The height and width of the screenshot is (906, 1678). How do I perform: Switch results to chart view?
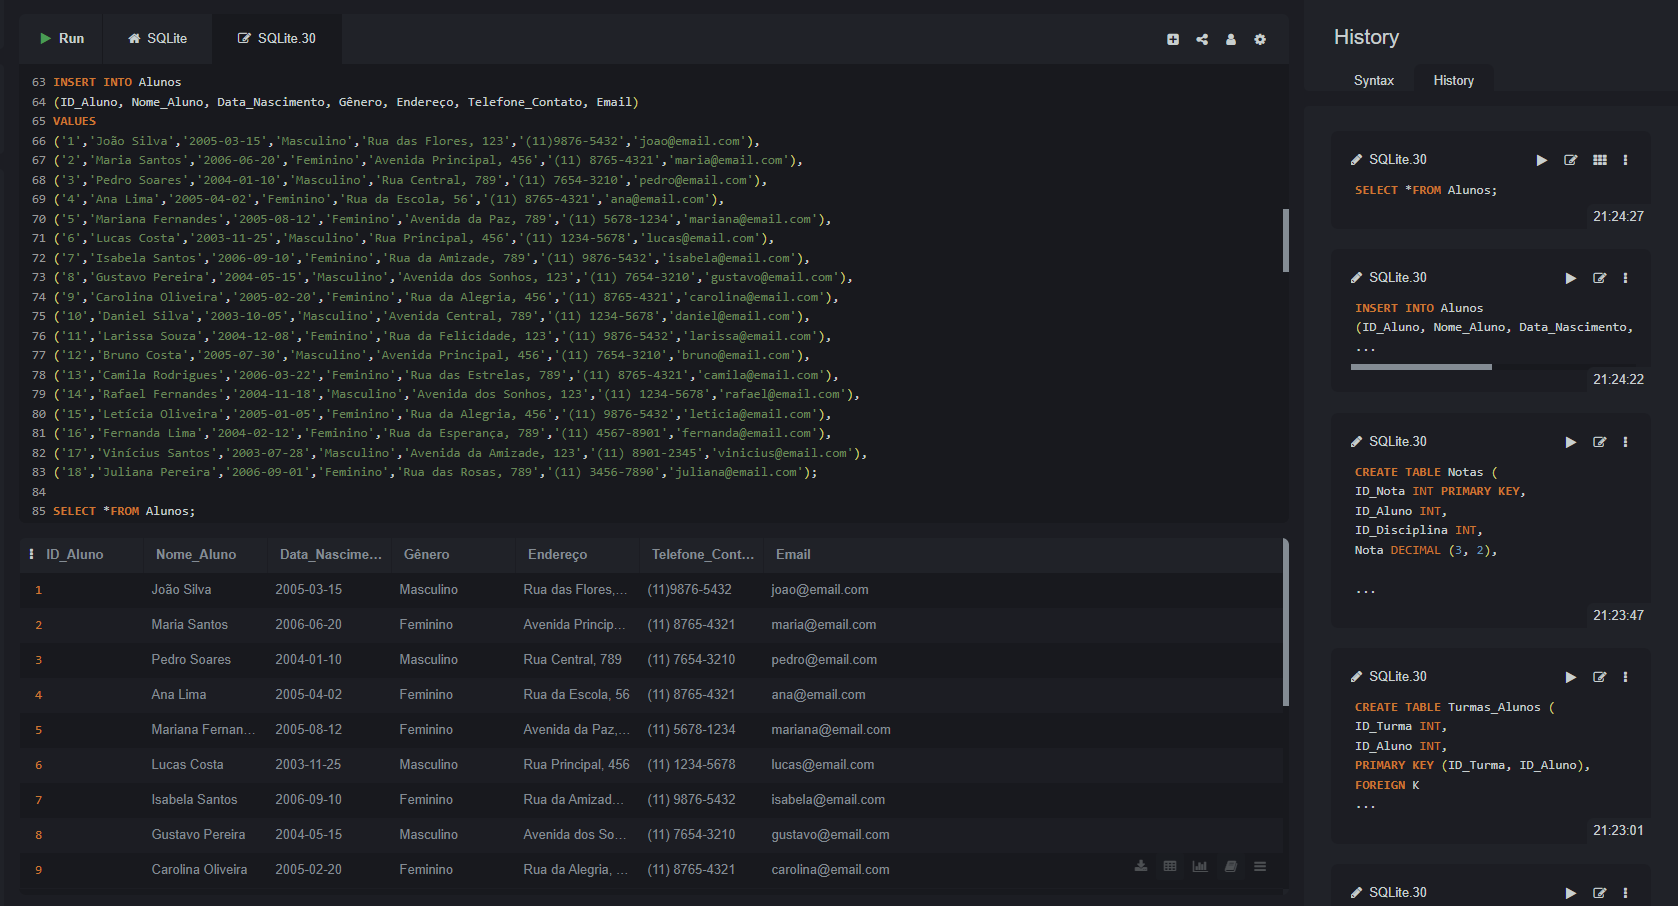[x=1200, y=866]
